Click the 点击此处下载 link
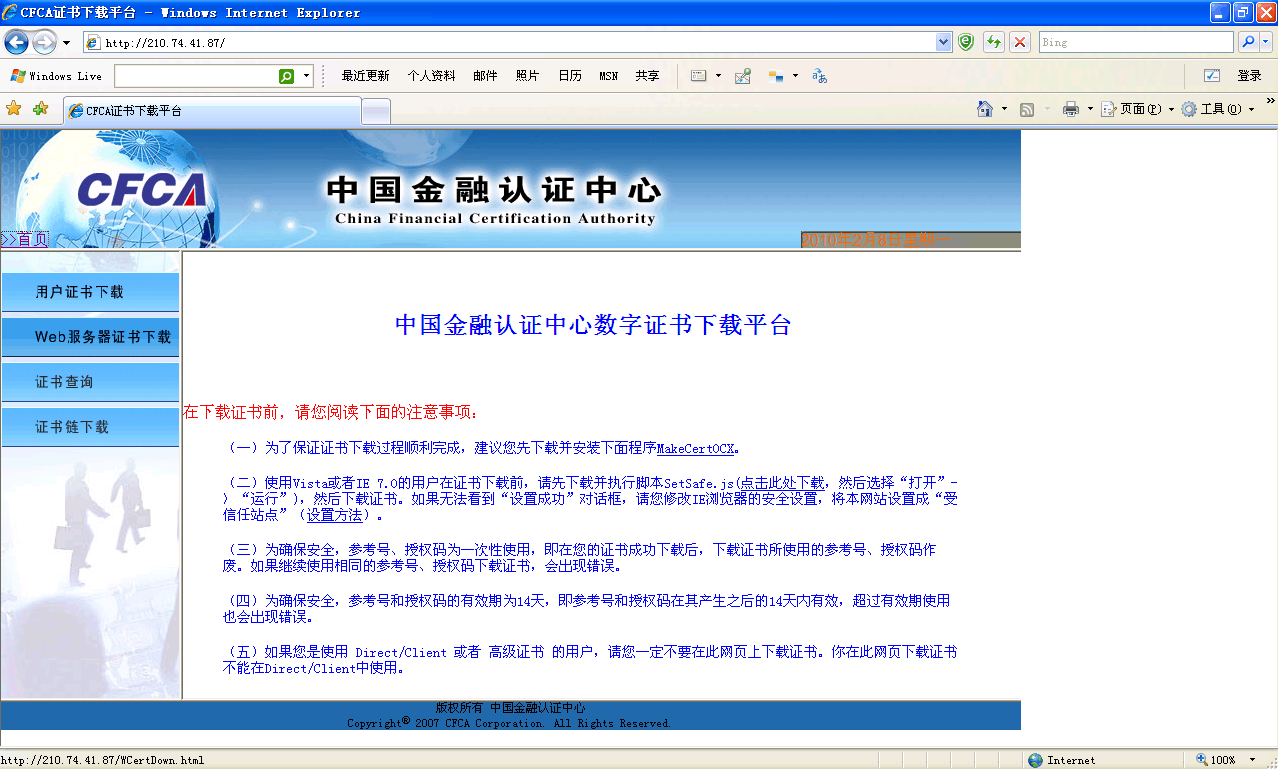 tap(781, 482)
